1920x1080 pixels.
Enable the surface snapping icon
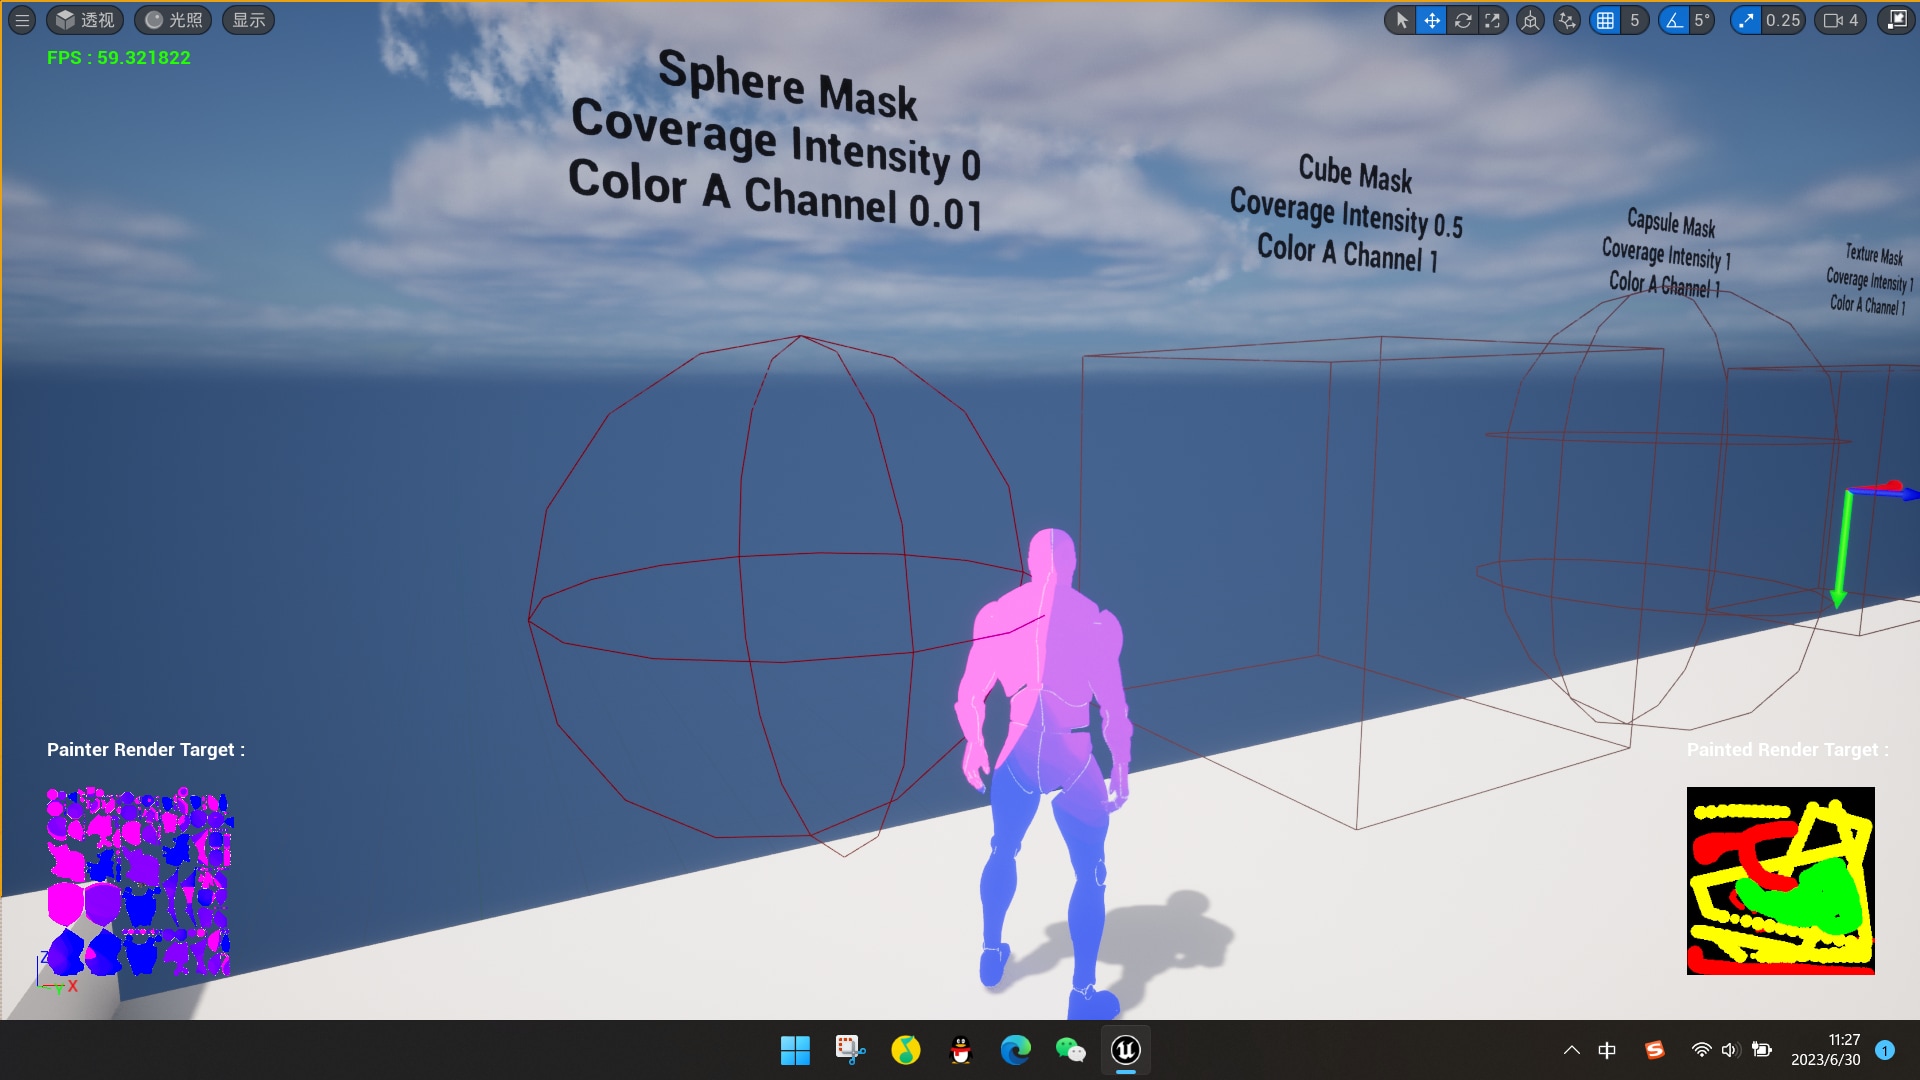click(x=1565, y=20)
